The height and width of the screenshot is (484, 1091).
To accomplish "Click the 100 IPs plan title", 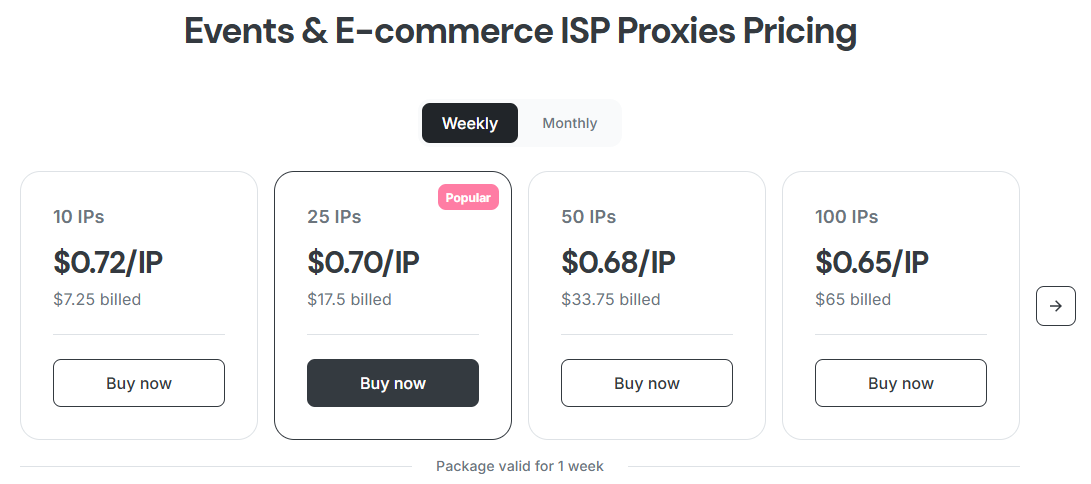I will click(x=847, y=217).
